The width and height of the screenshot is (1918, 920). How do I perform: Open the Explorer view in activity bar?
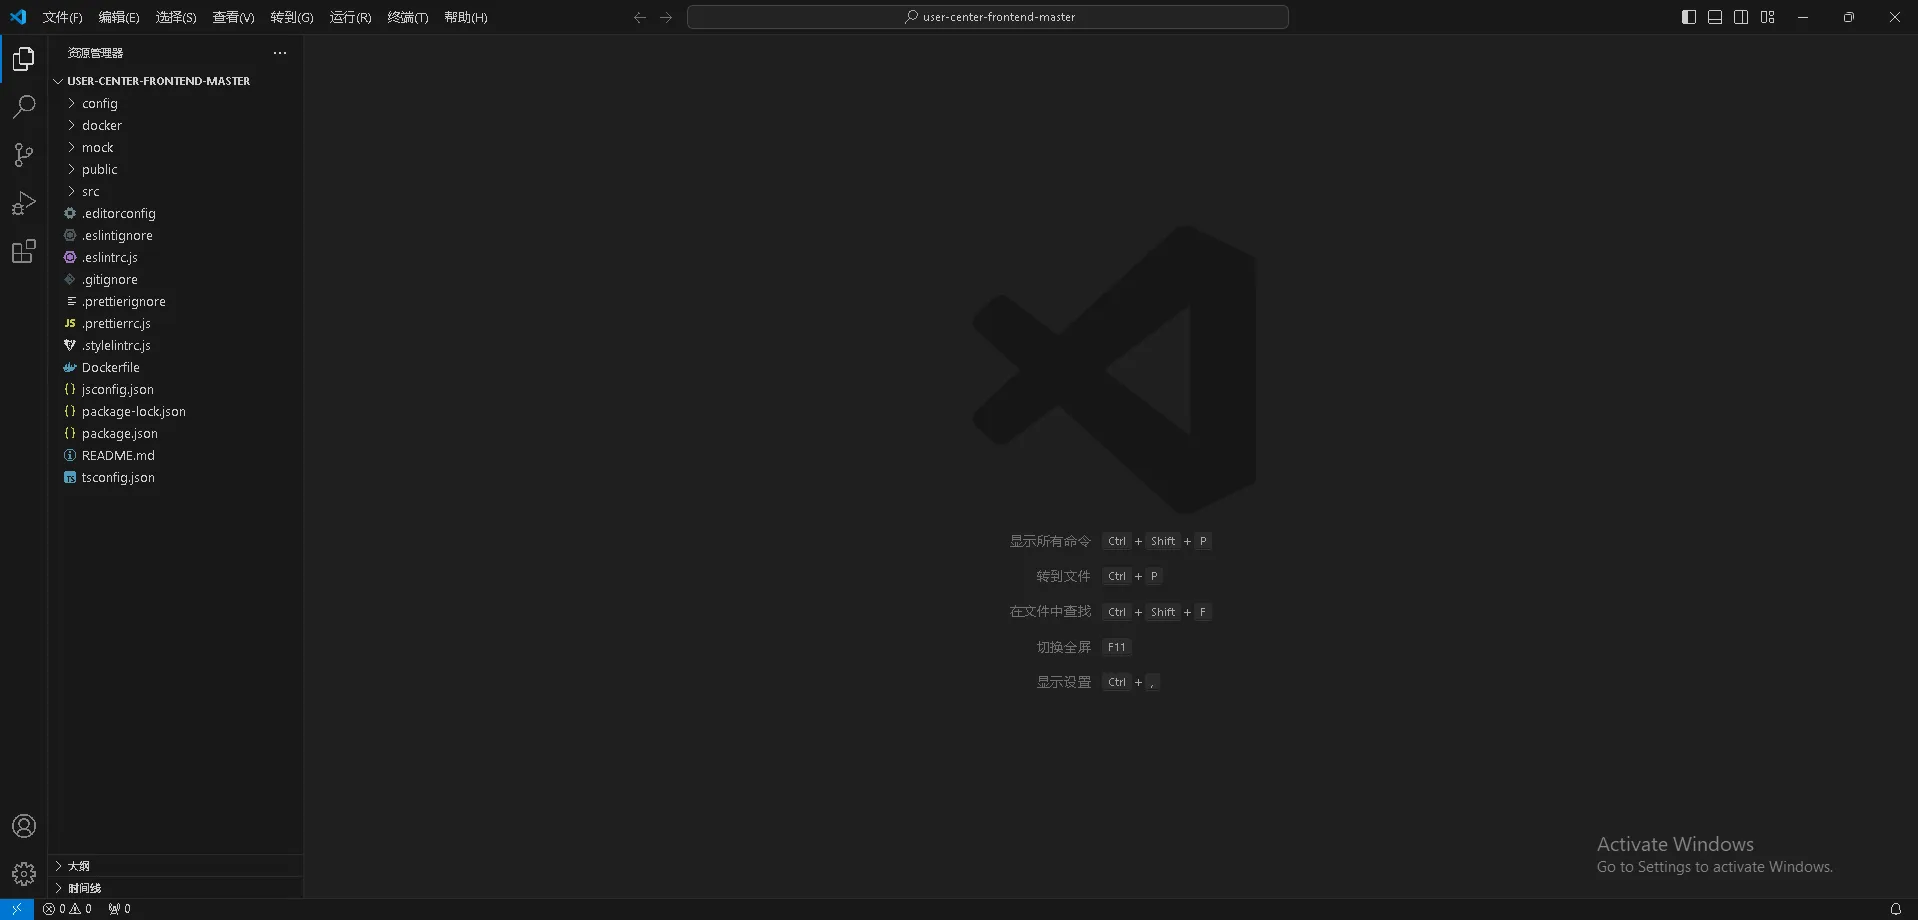(x=24, y=59)
